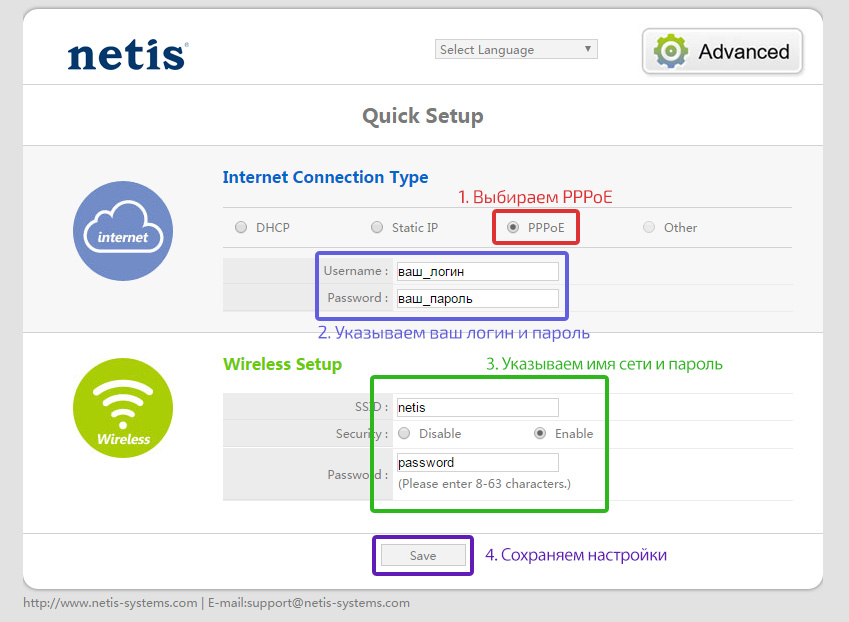Click the Wireless Setup heading
The height and width of the screenshot is (622, 849).
[x=283, y=364]
